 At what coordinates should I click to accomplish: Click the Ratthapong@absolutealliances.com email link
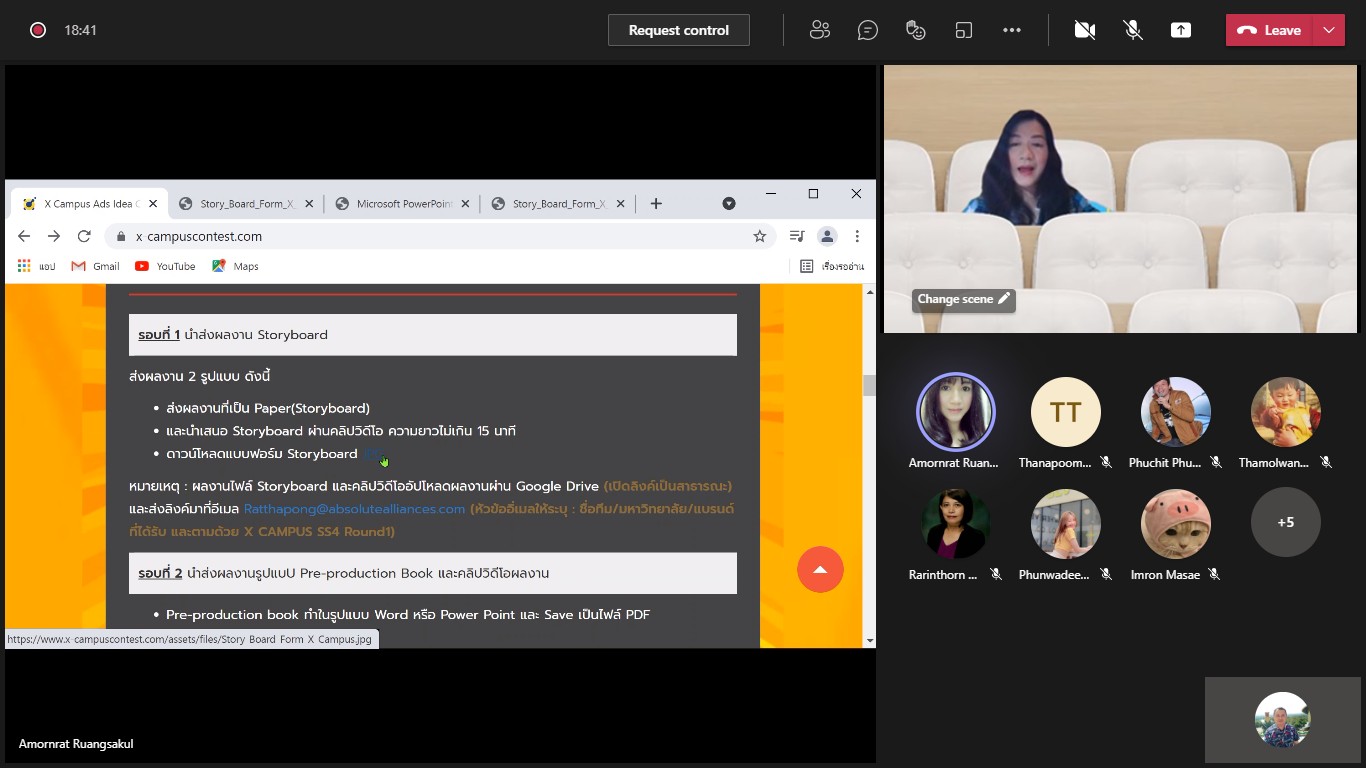click(x=354, y=509)
